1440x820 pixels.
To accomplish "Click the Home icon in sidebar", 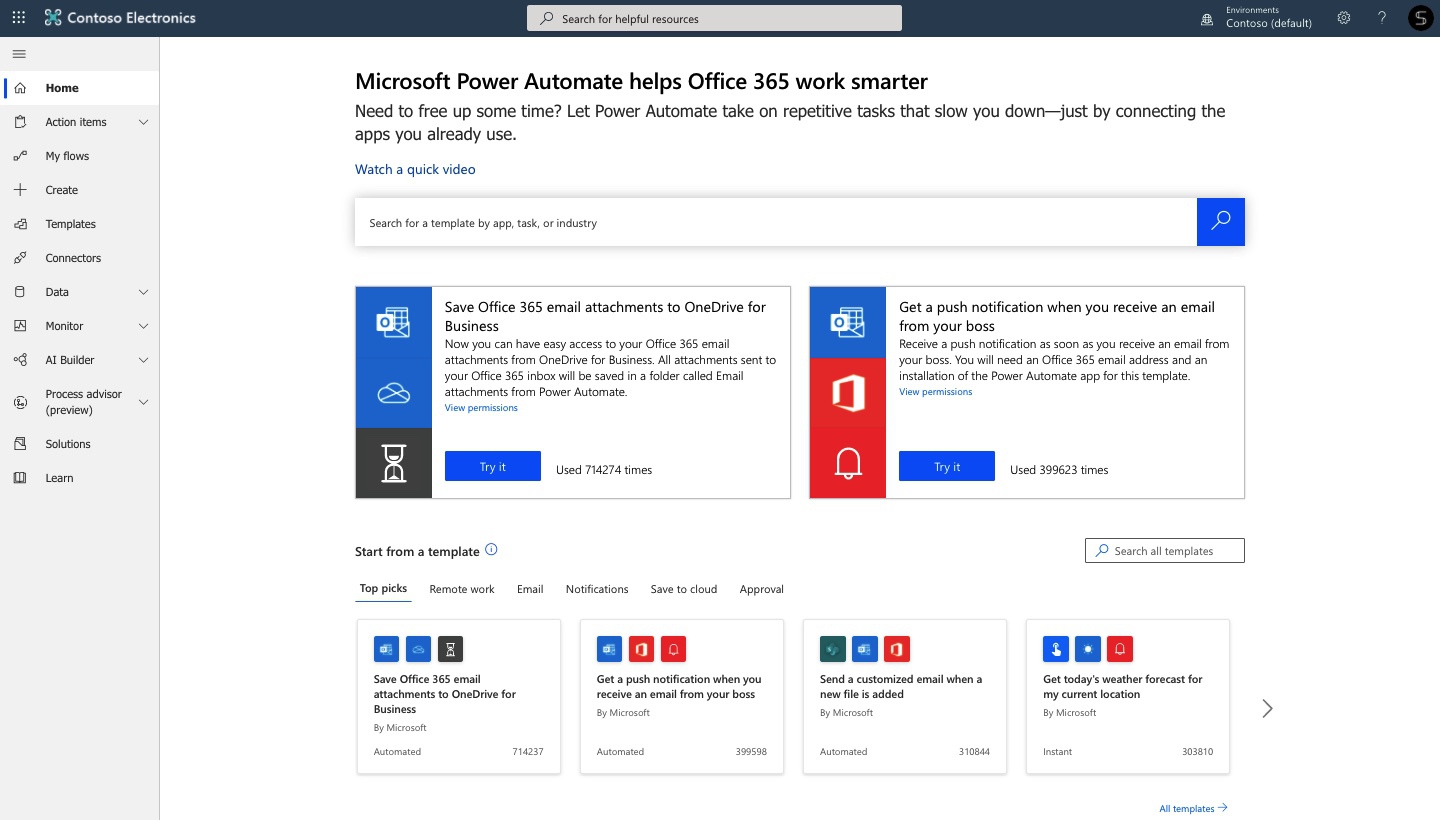I will pyautogui.click(x=20, y=88).
